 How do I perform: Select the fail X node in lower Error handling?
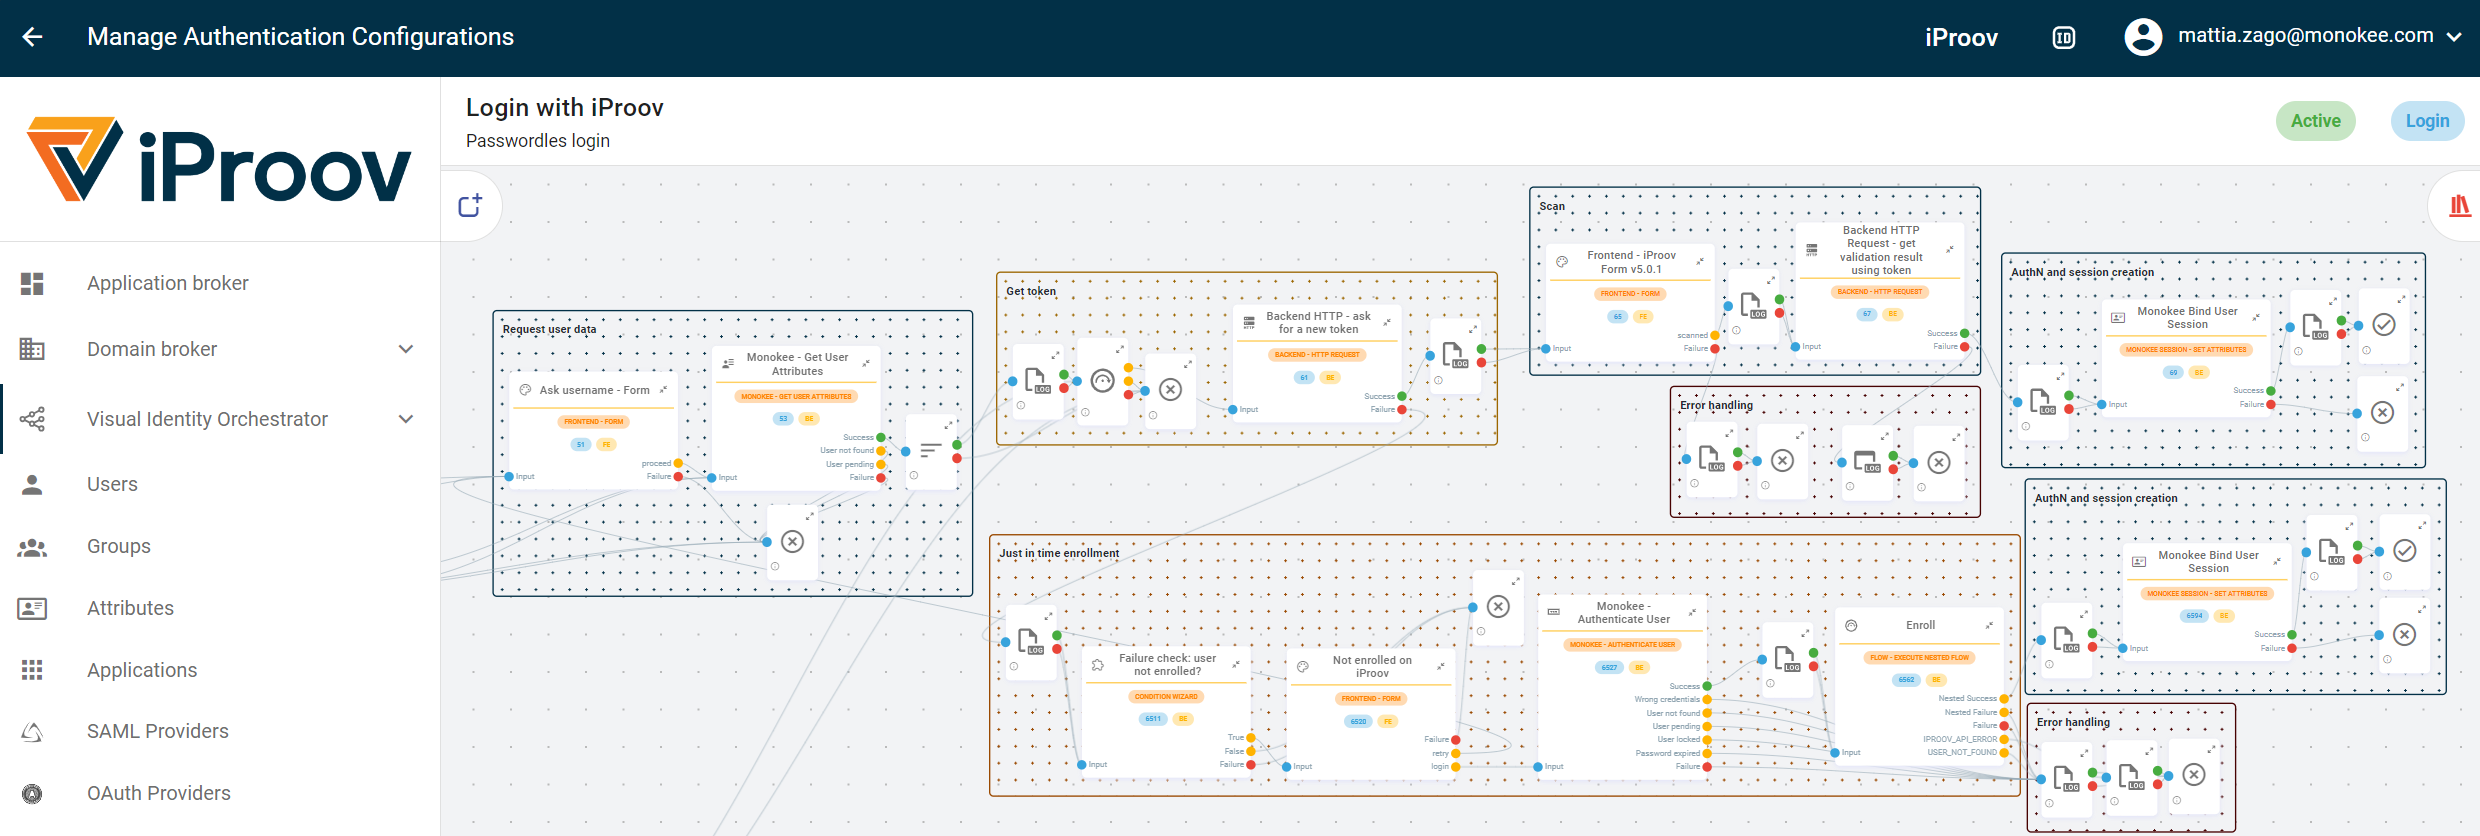(2194, 774)
